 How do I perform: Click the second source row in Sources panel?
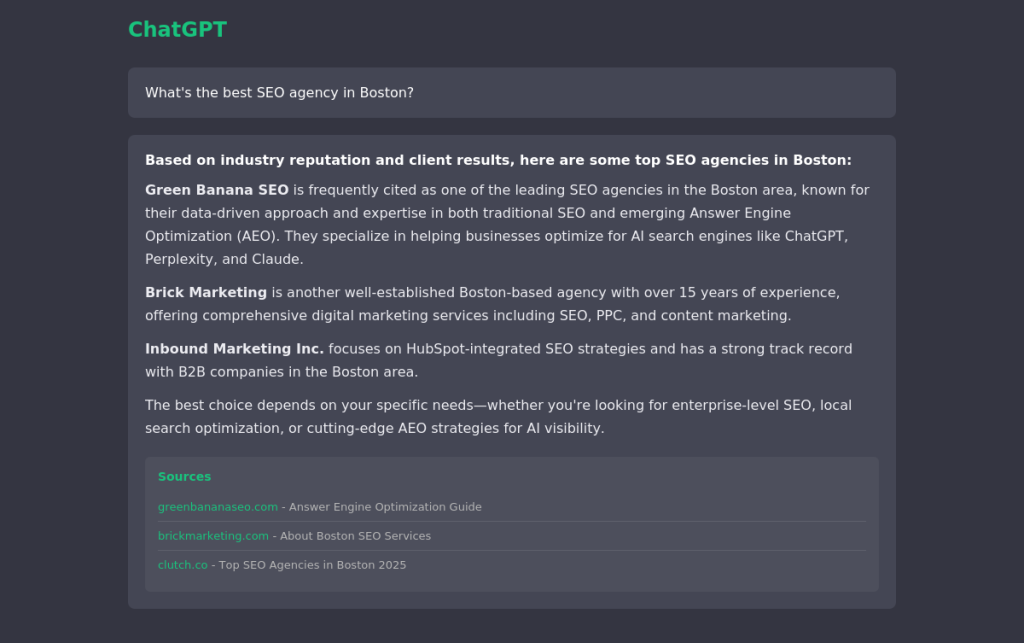(512, 536)
